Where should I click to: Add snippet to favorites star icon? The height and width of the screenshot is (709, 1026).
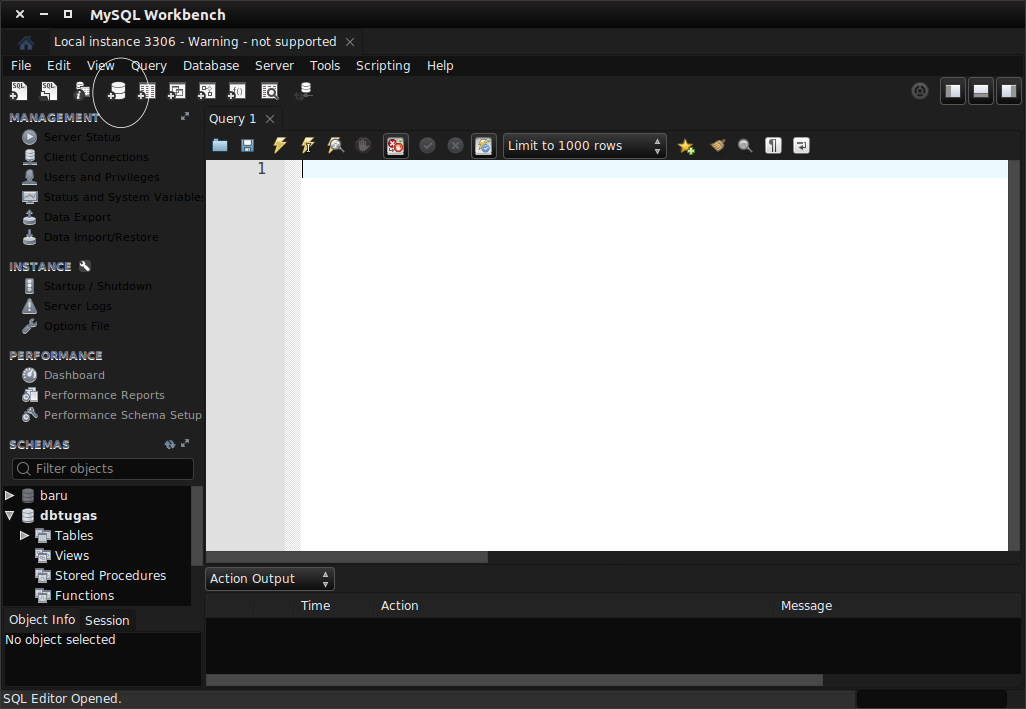tap(686, 146)
